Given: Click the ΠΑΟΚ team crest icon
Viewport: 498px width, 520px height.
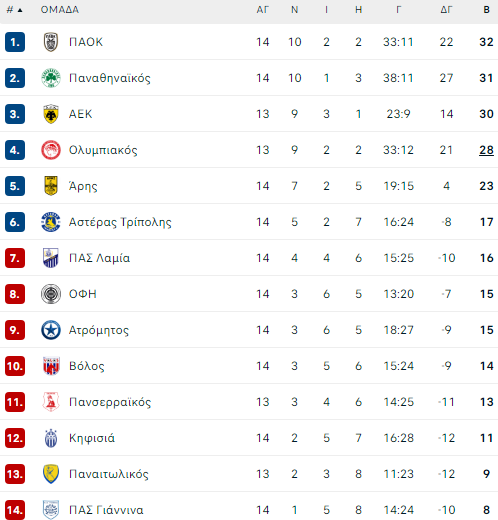Looking at the screenshot, I should 51,42.
